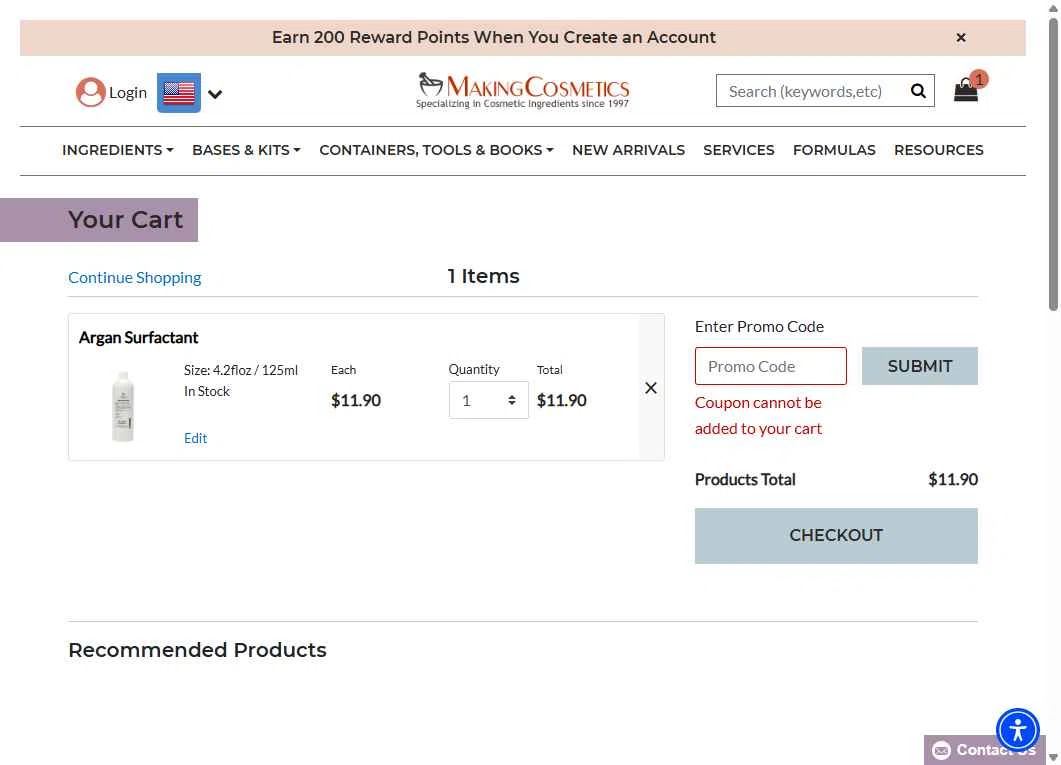1061x765 pixels.
Task: Expand the country selector chevron
Action: [215, 94]
